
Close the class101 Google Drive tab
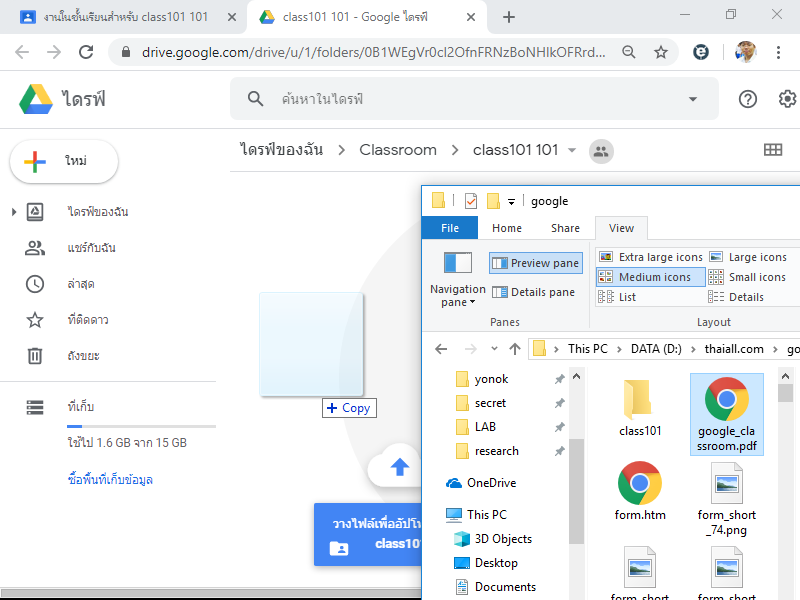(471, 17)
